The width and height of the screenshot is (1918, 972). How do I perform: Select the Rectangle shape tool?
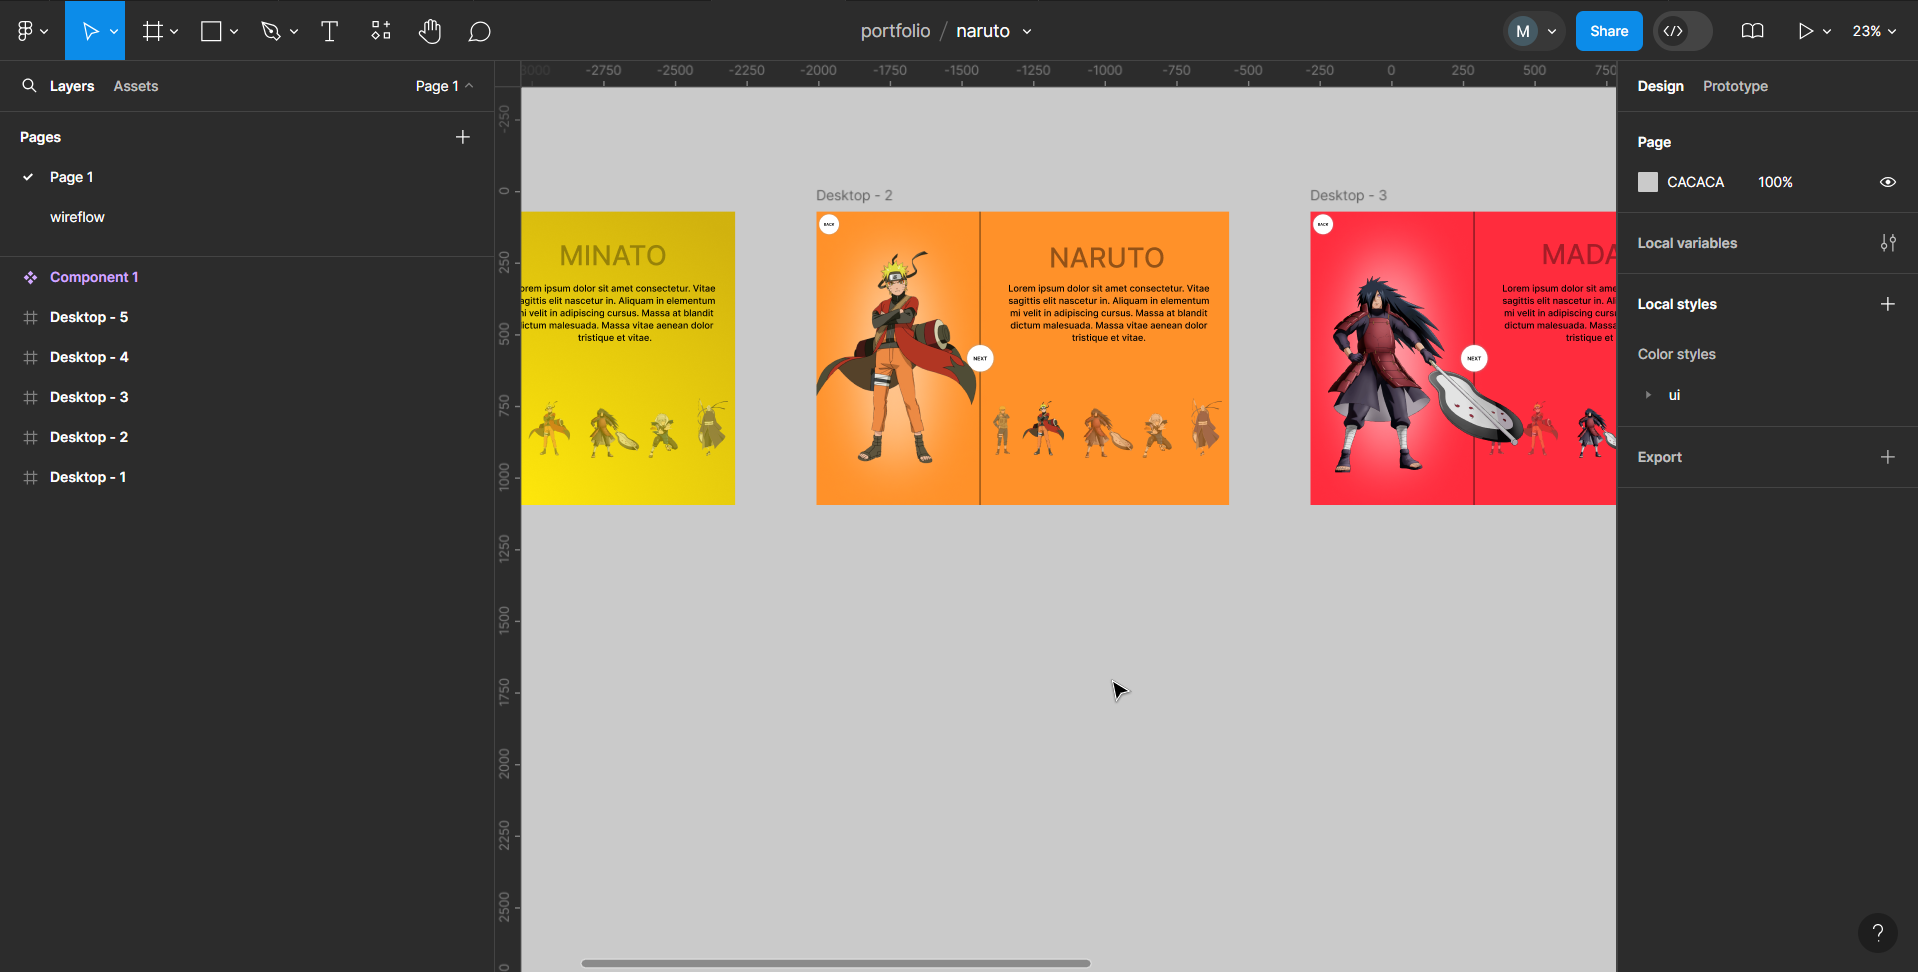tap(211, 31)
